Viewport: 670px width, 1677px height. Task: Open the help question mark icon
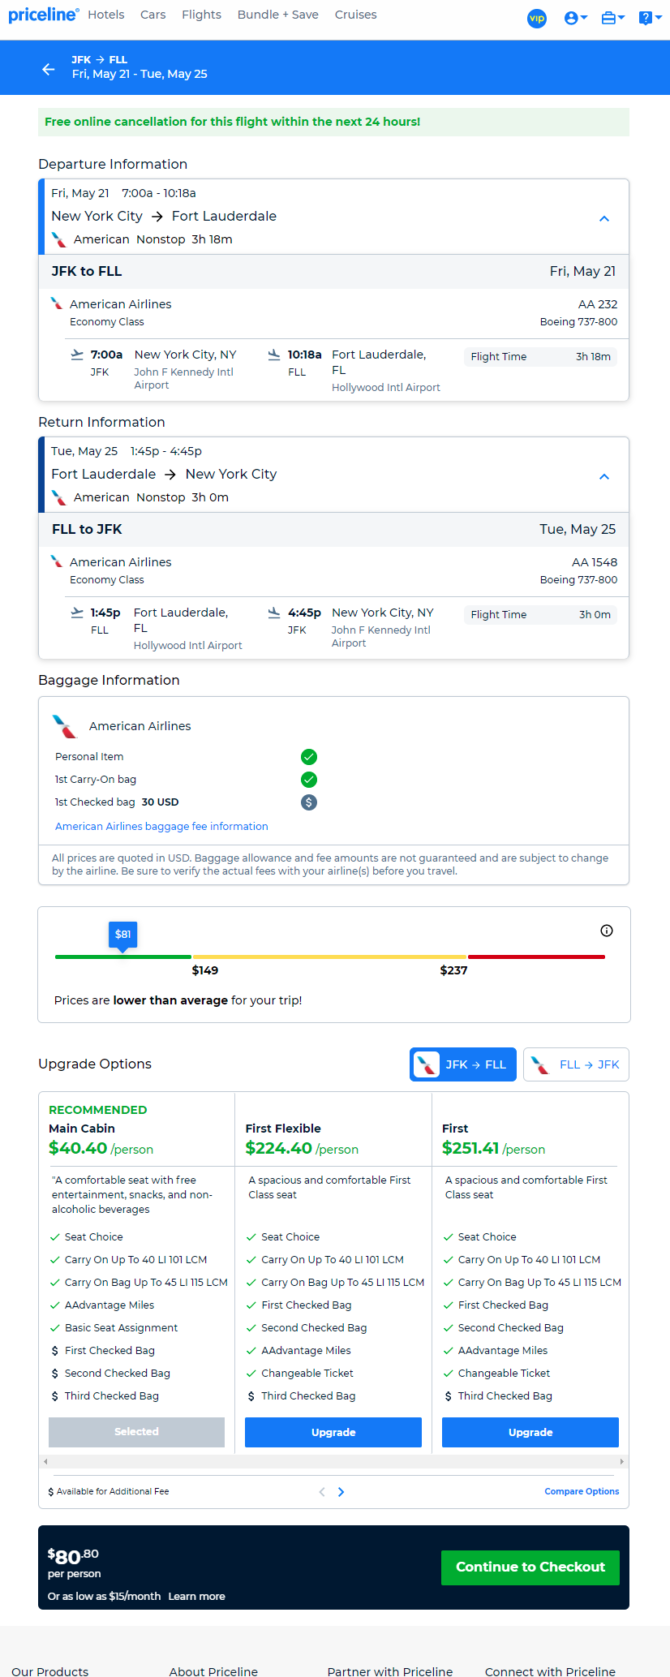[650, 18]
